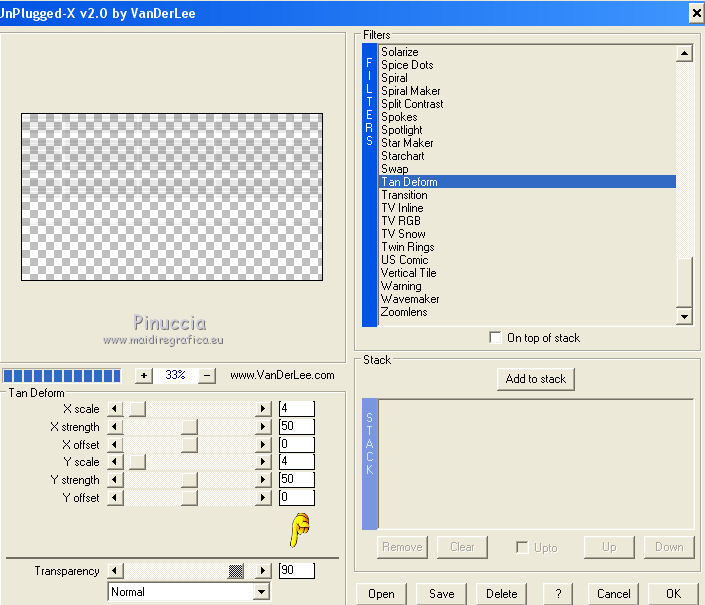Close the UnPlugged-X dialog window
Image resolution: width=705 pixels, height=605 pixels.
click(x=695, y=12)
